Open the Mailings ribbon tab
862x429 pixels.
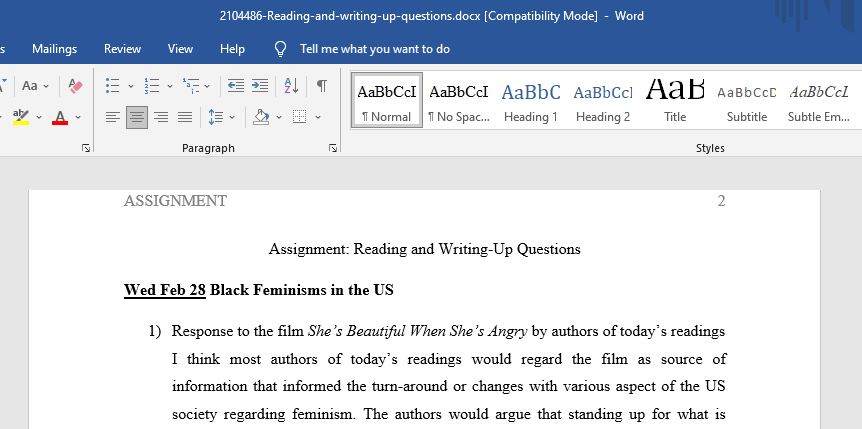click(54, 49)
